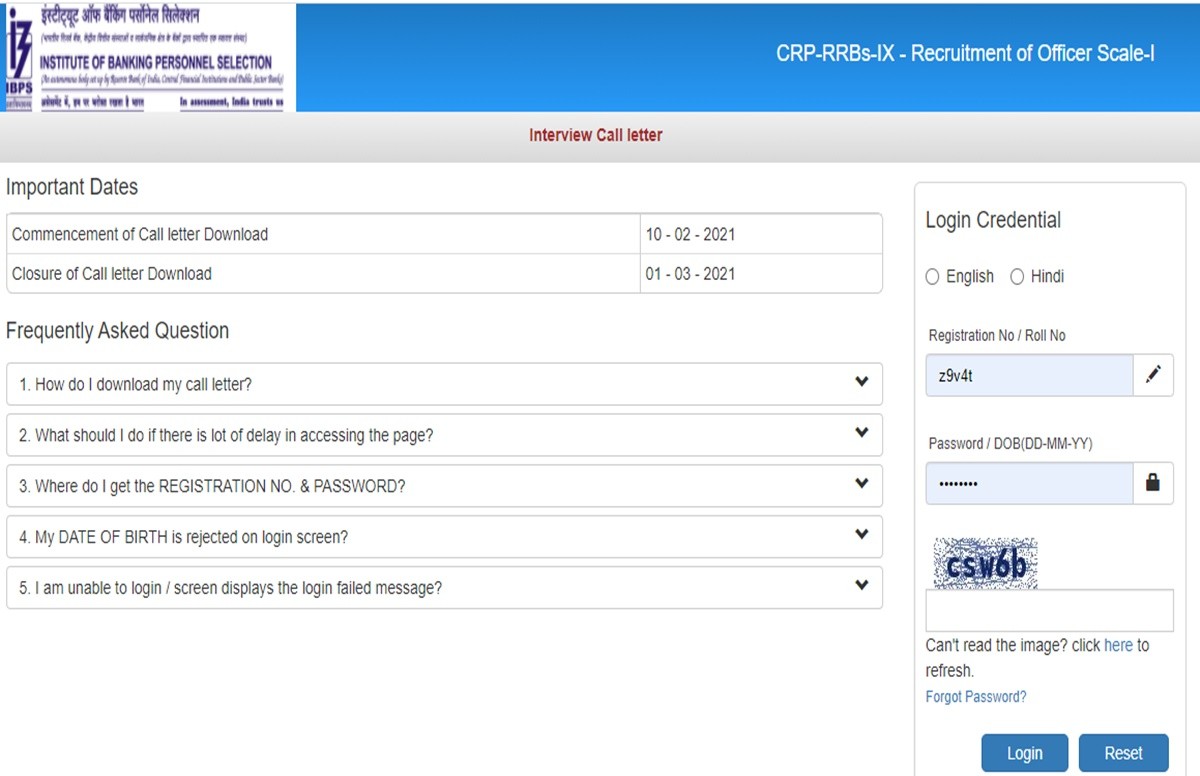Screen dimensions: 1200x776
Task: Select the English language radio button
Action: 933,277
